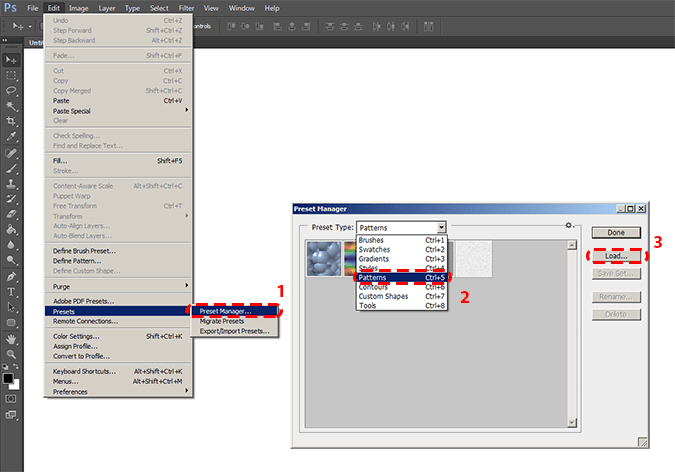
Task: Click the Done button
Action: (616, 233)
